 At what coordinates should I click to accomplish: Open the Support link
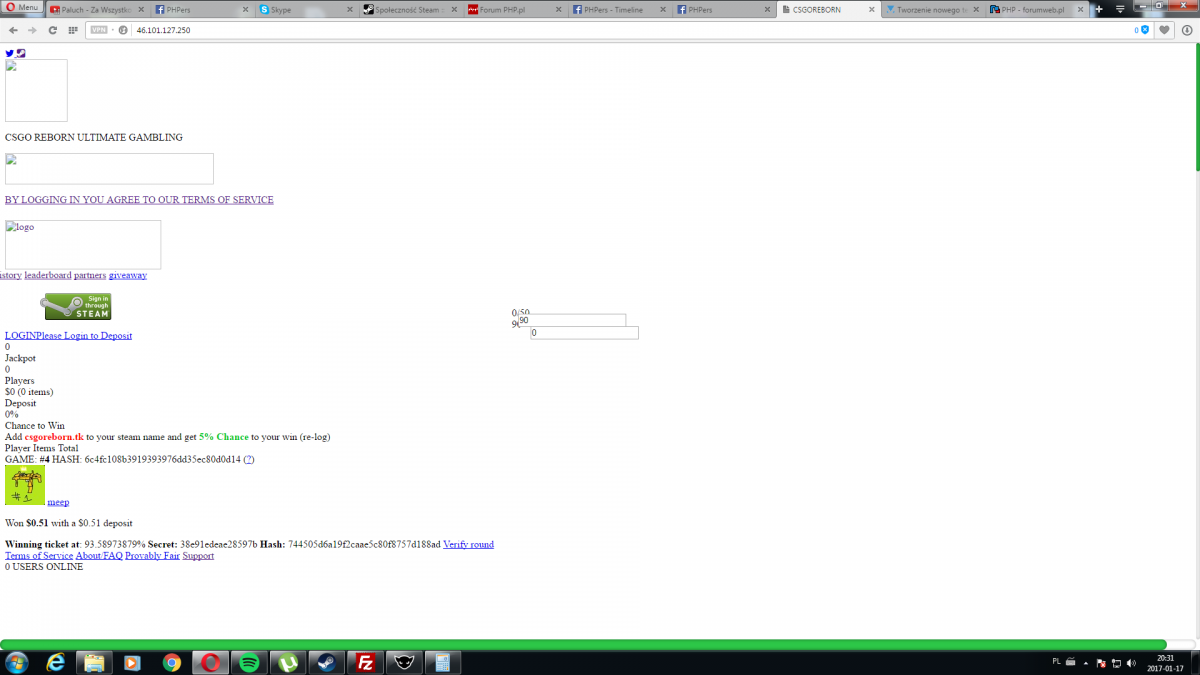198,556
